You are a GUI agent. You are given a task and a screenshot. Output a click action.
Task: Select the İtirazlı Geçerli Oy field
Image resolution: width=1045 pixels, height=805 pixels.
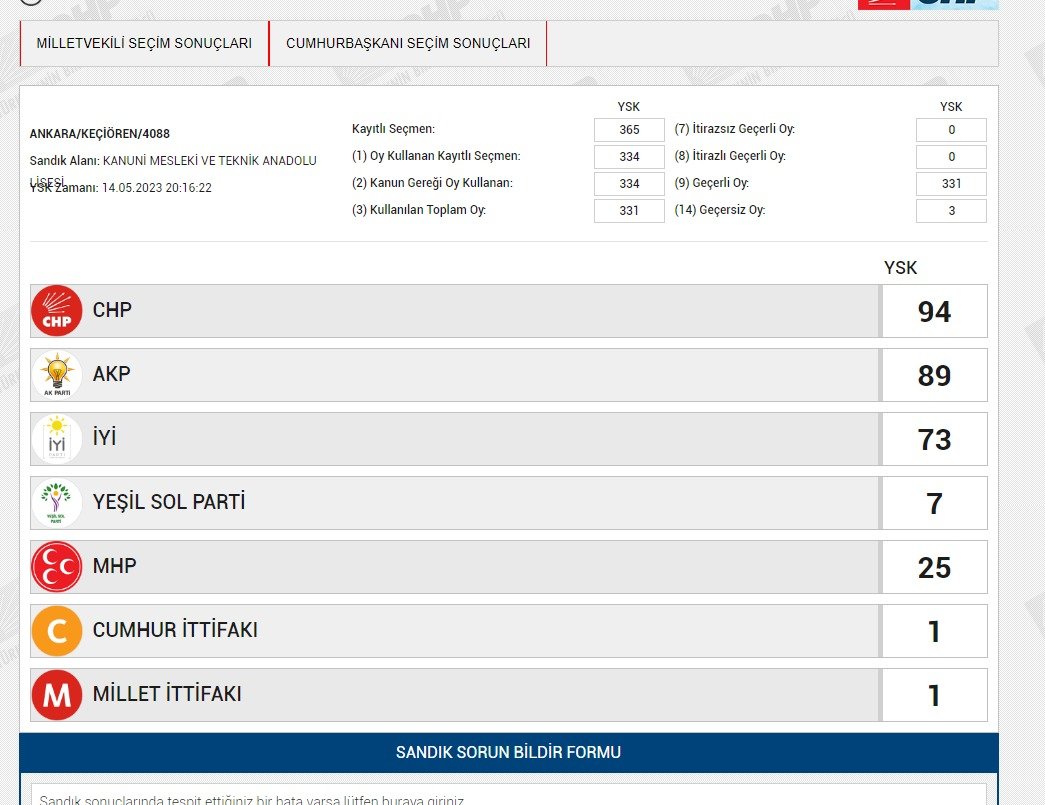[x=951, y=157]
